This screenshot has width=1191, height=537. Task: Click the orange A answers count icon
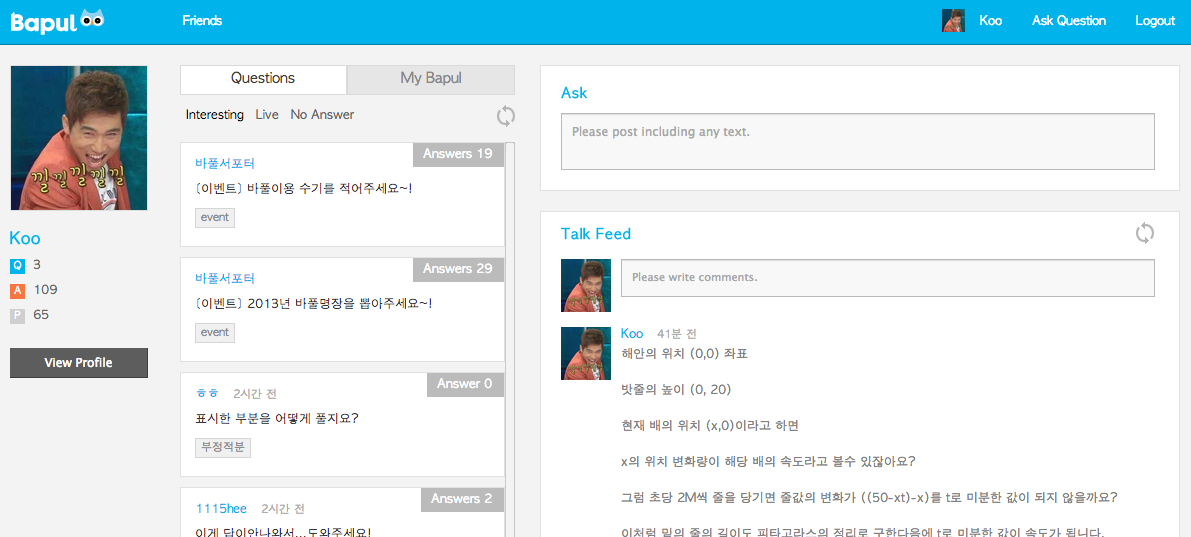[17, 290]
